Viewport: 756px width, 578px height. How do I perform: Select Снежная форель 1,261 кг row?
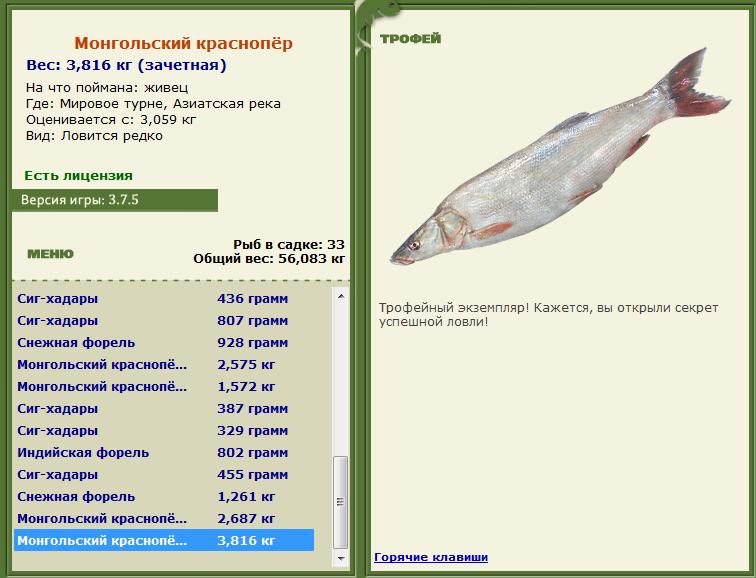coord(164,497)
